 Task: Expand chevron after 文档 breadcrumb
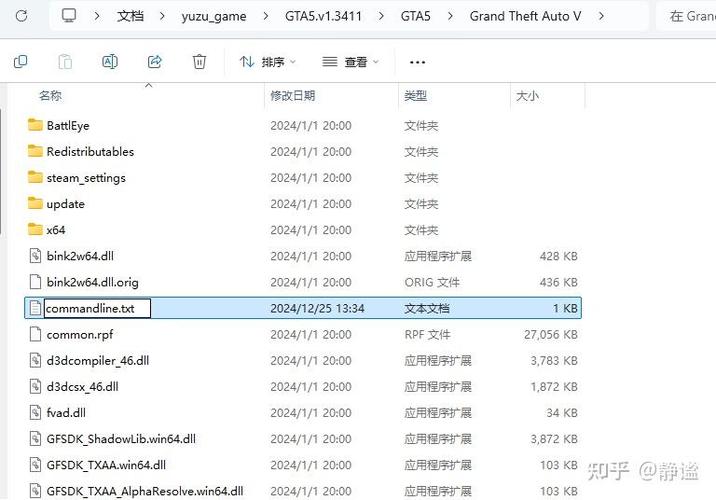(x=162, y=16)
